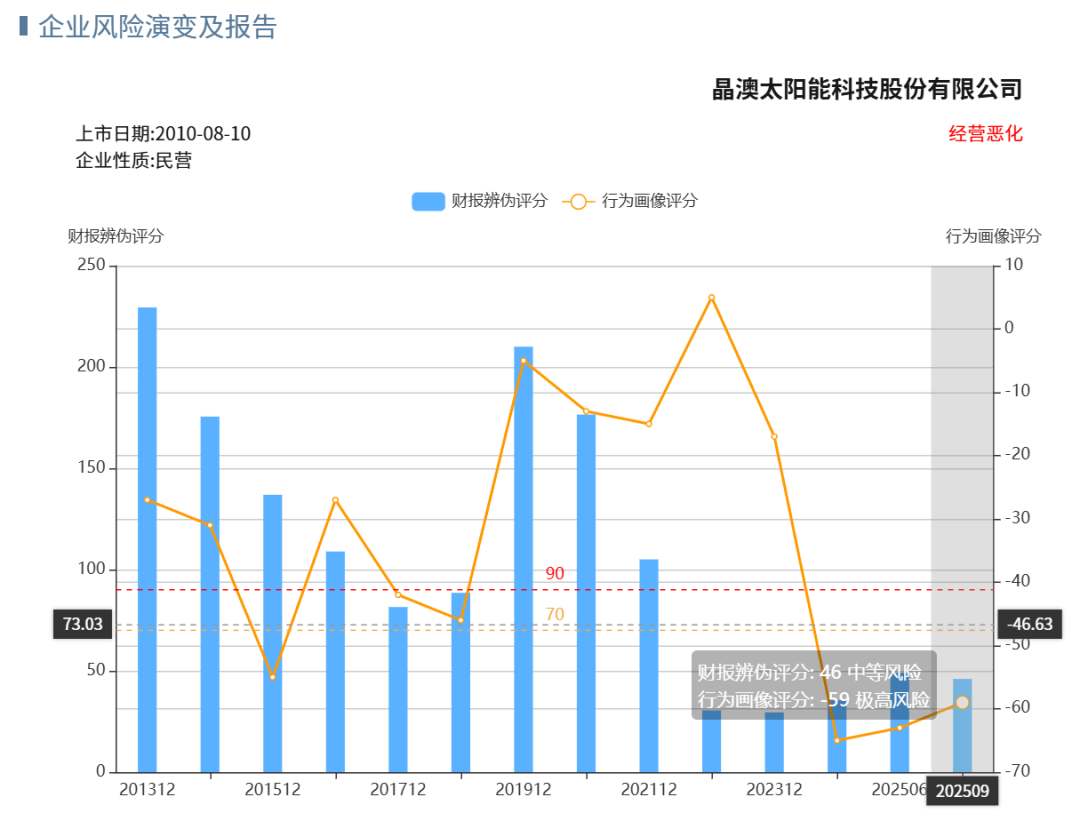Select the bar between 201512 and 201712
1080x821 pixels.
click(335, 662)
